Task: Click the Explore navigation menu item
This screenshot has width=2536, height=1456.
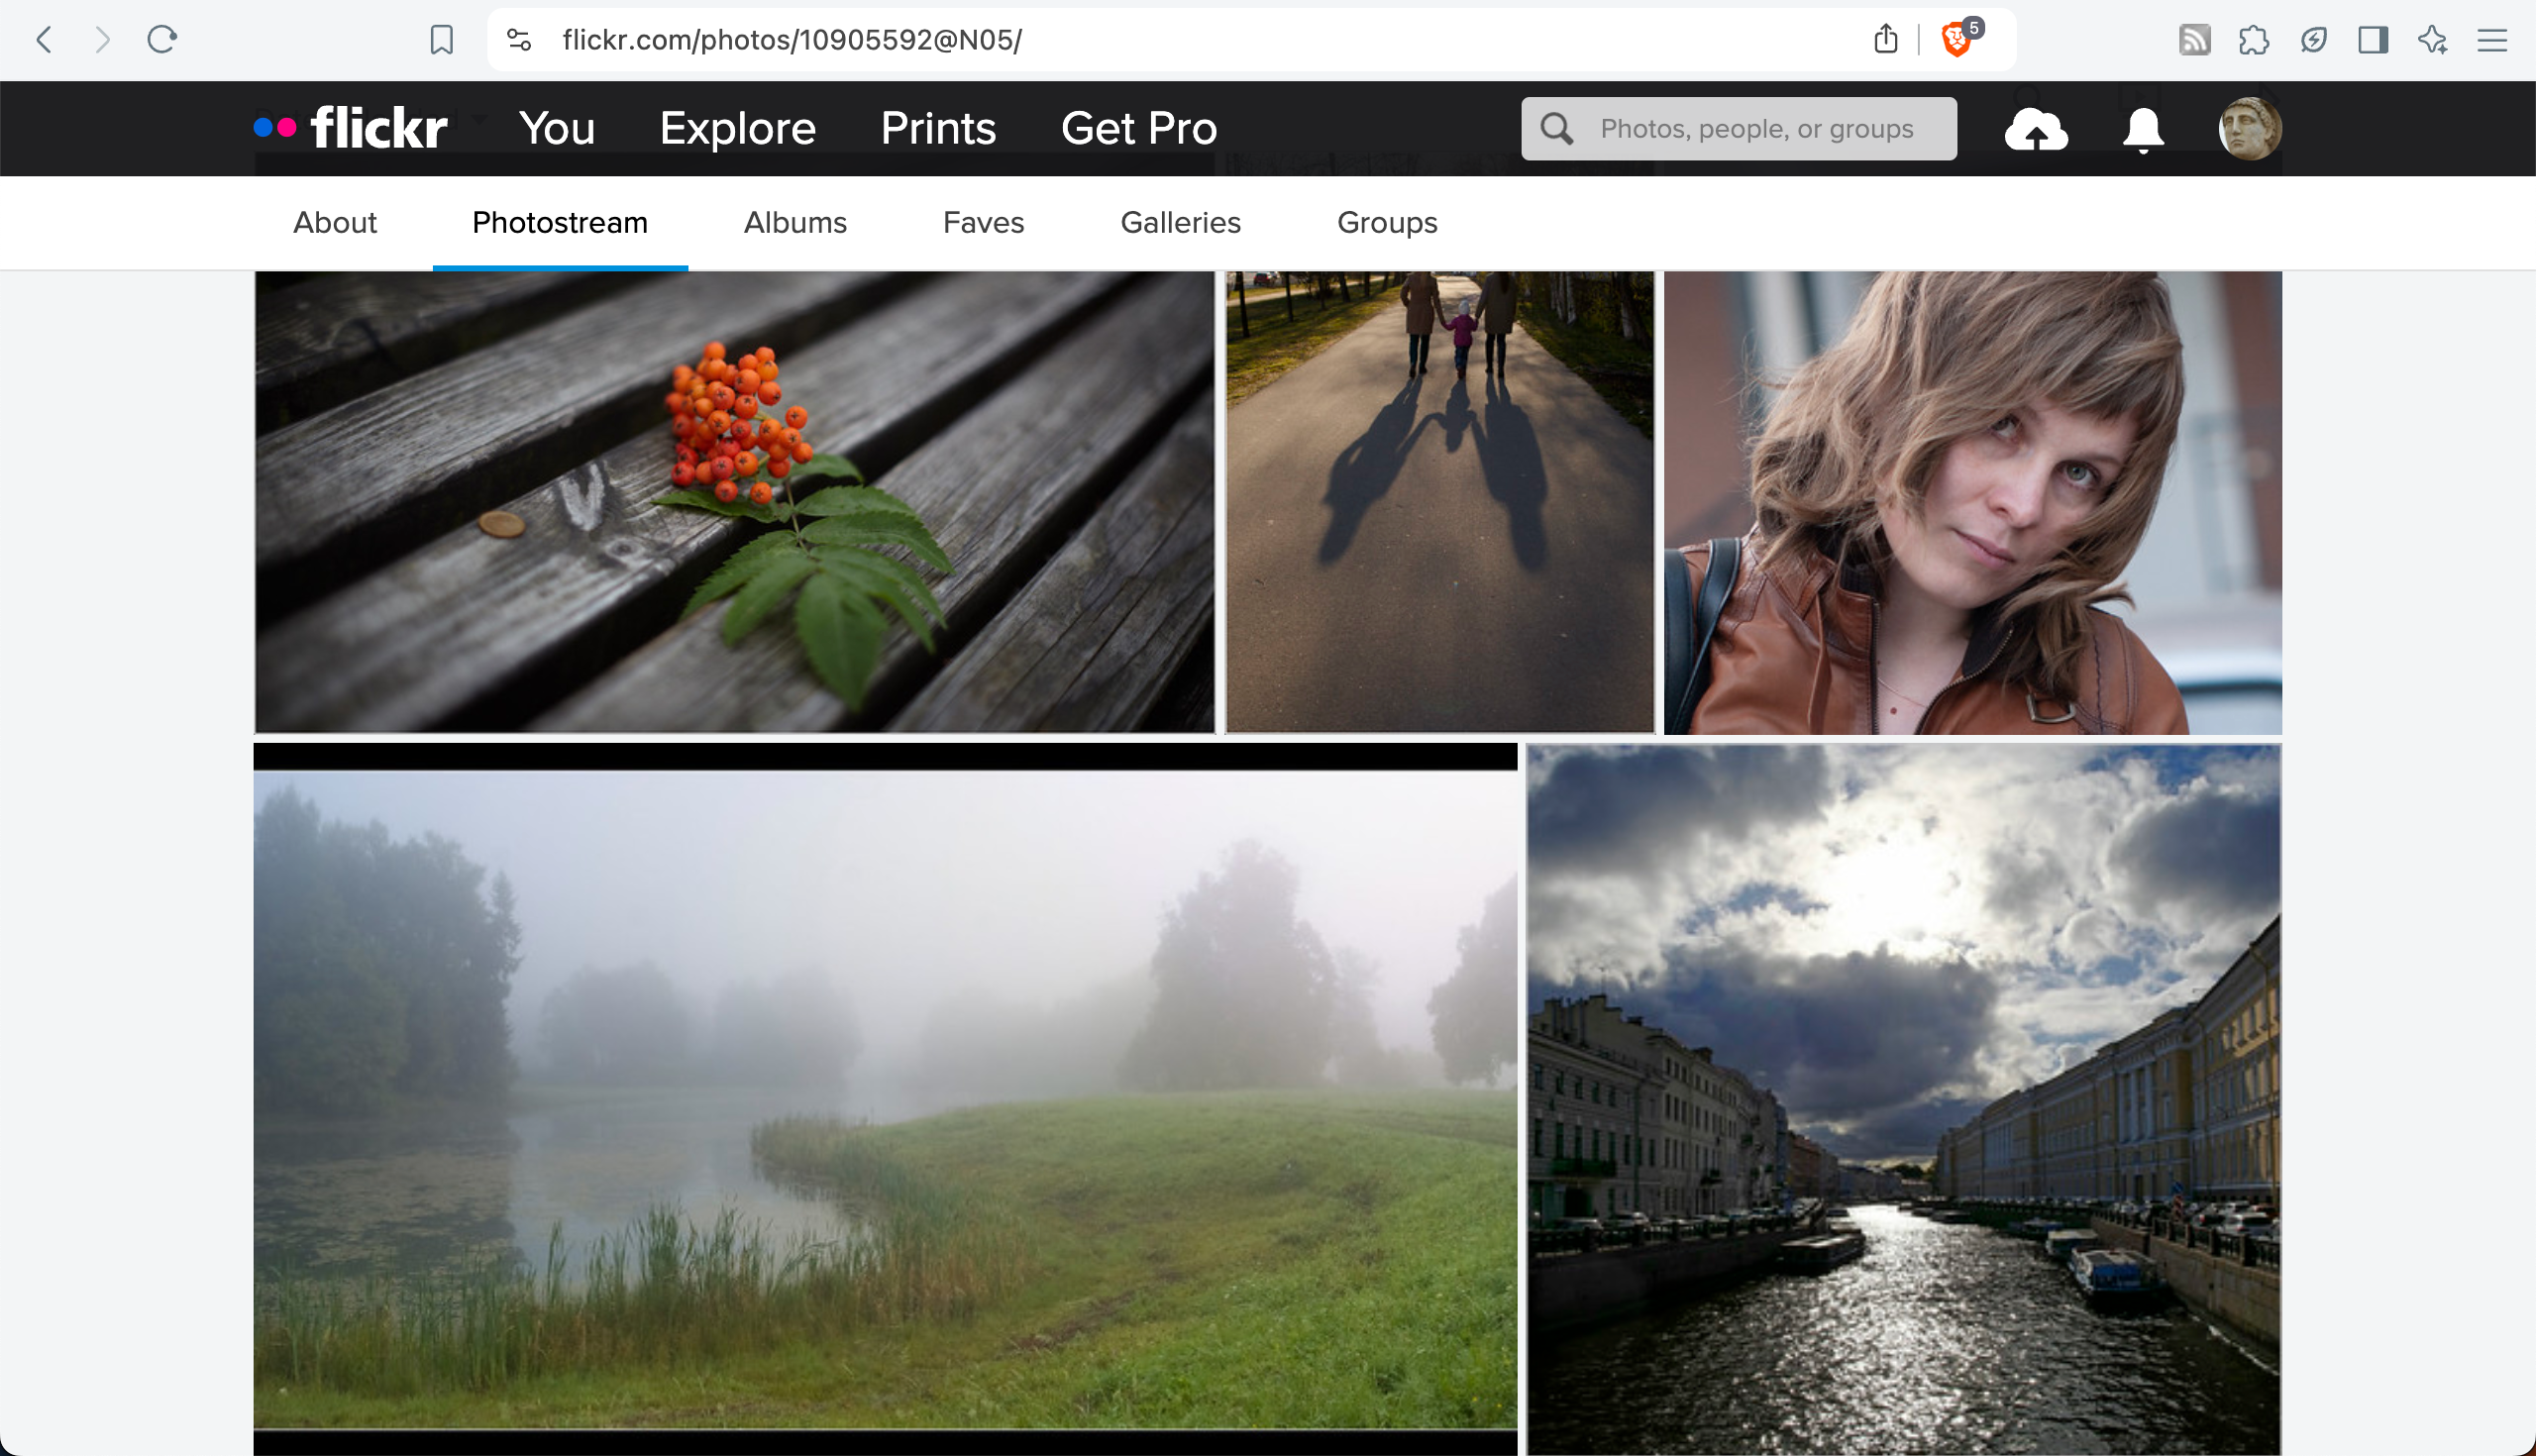Action: (x=737, y=127)
